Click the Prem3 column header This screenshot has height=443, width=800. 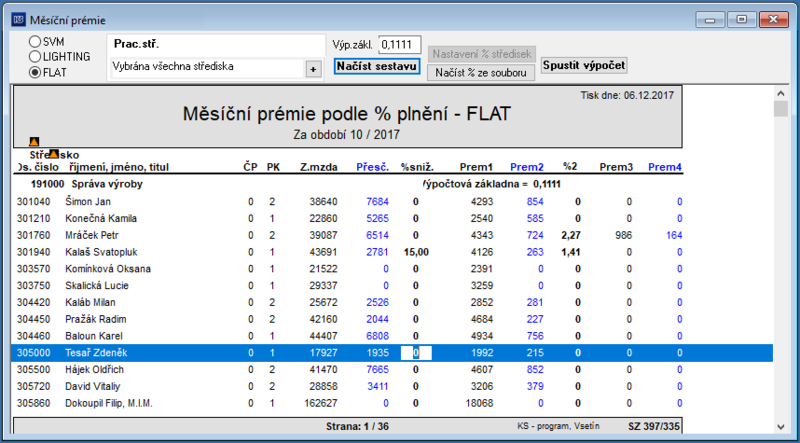(x=616, y=167)
